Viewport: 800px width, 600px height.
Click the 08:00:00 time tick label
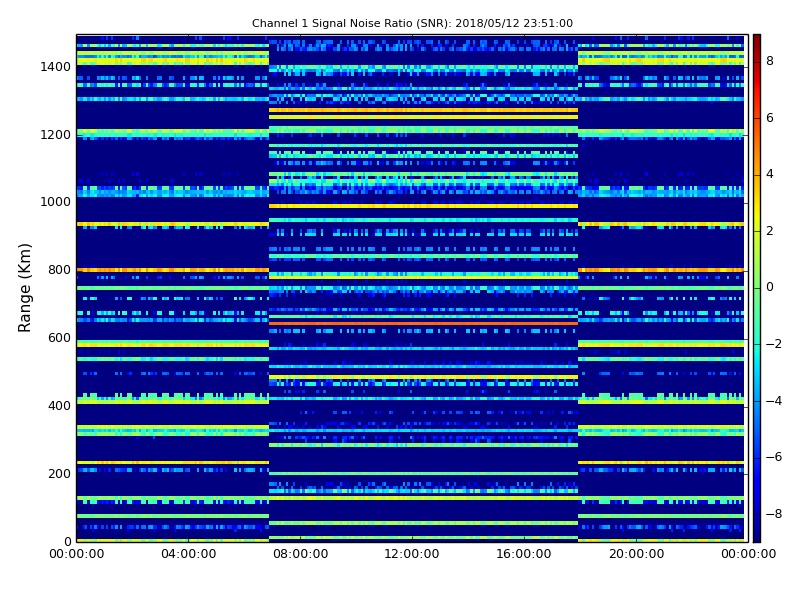click(x=301, y=554)
